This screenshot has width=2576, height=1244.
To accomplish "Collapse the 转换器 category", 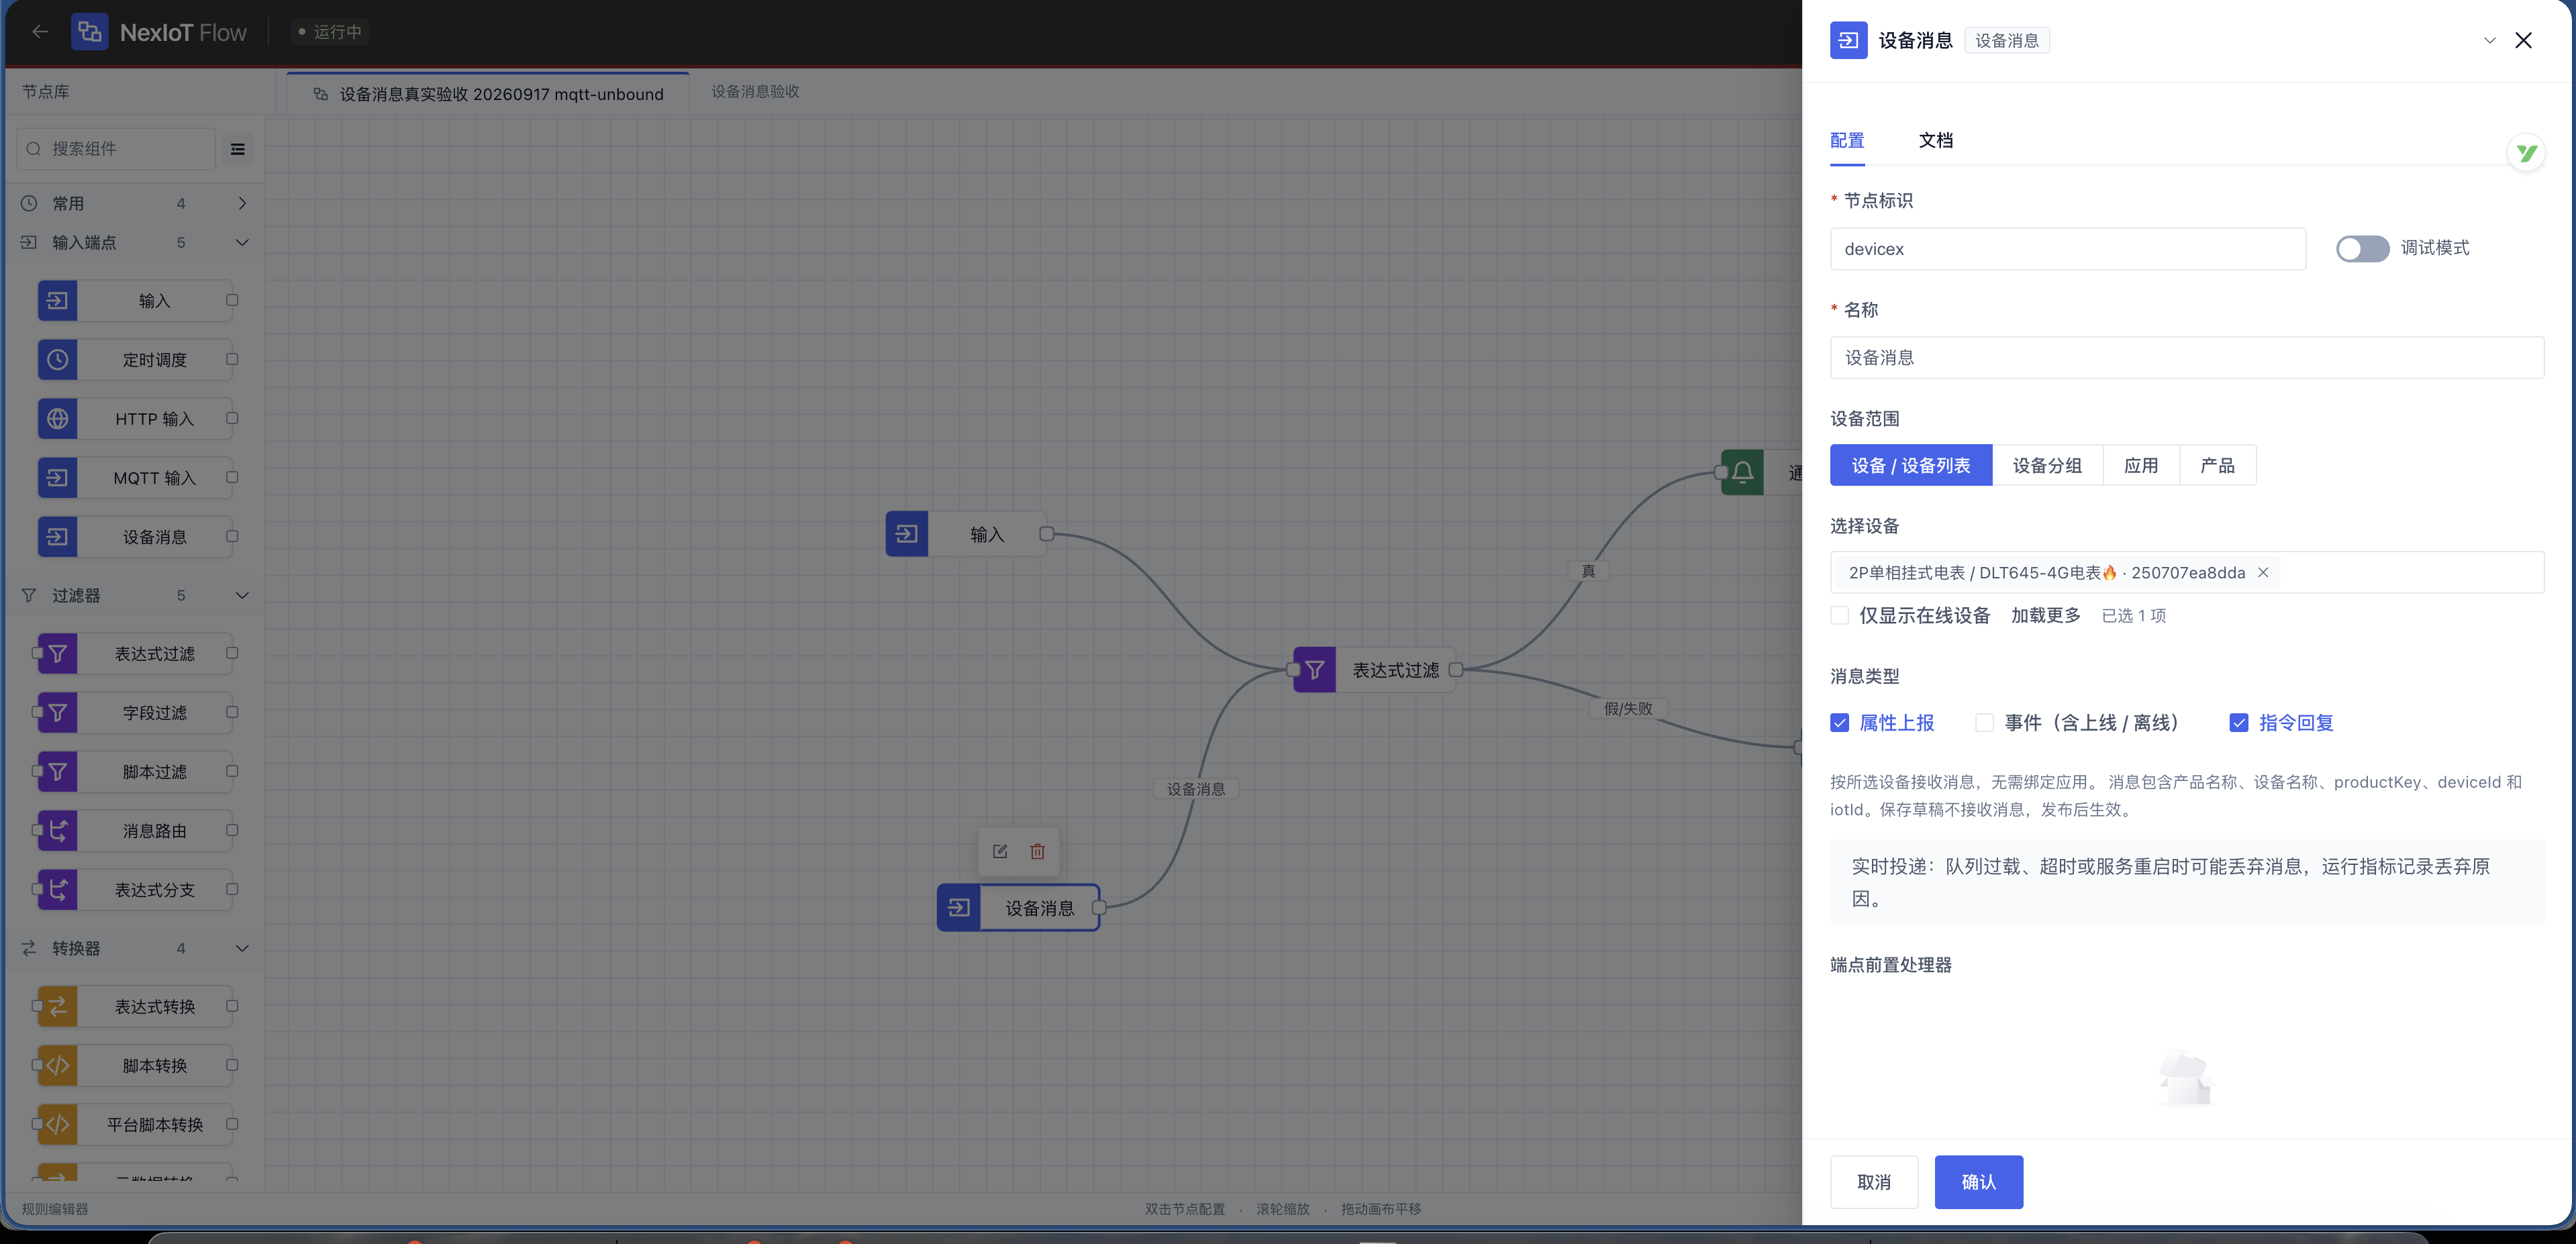I will [x=242, y=948].
